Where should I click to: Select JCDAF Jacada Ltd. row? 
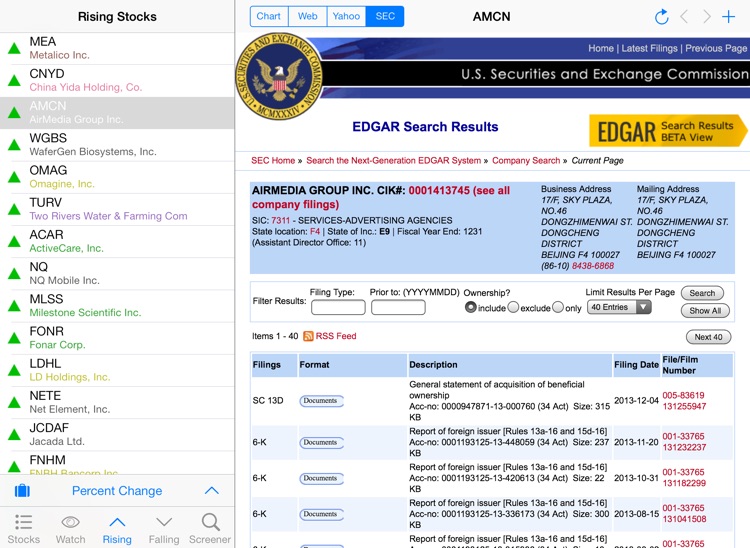[117, 435]
